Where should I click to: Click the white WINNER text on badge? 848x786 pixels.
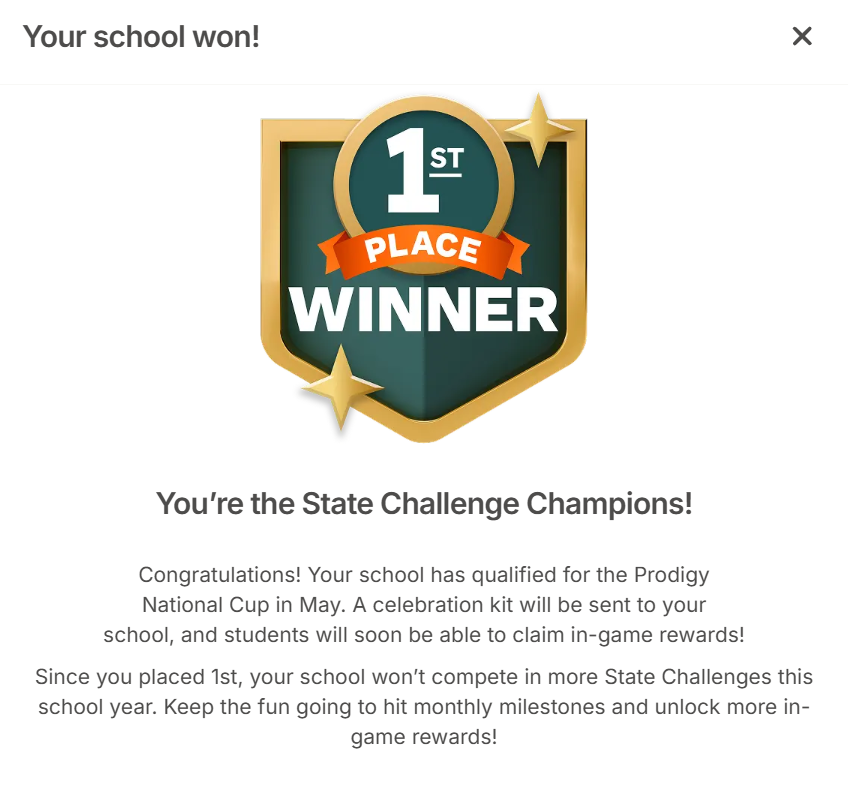coord(424,310)
